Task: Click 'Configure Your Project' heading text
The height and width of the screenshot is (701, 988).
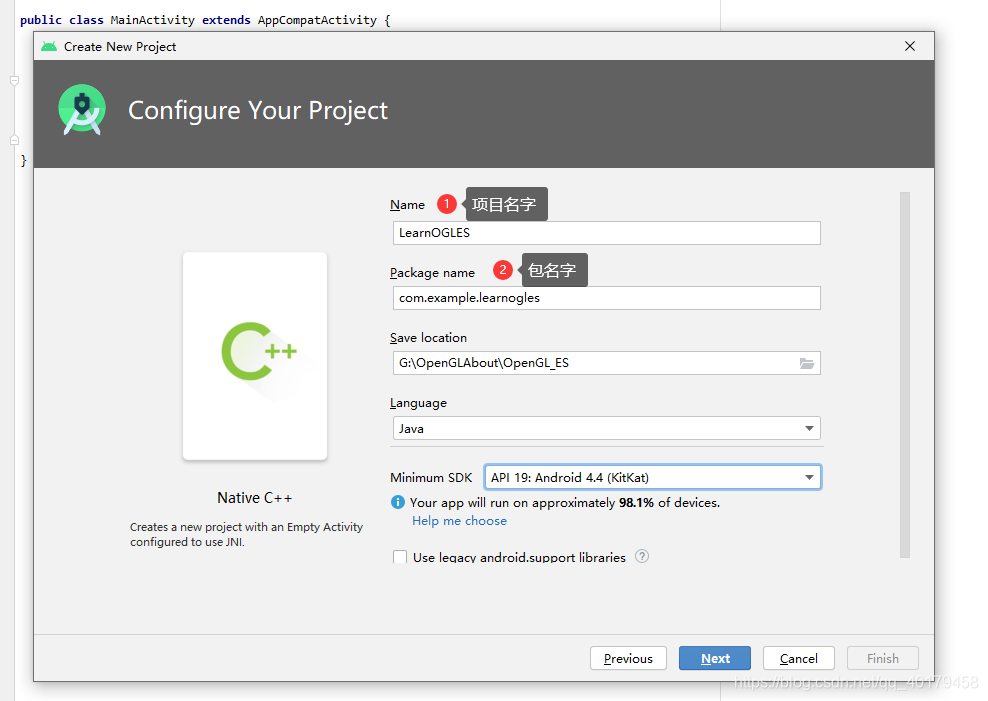Action: point(258,110)
